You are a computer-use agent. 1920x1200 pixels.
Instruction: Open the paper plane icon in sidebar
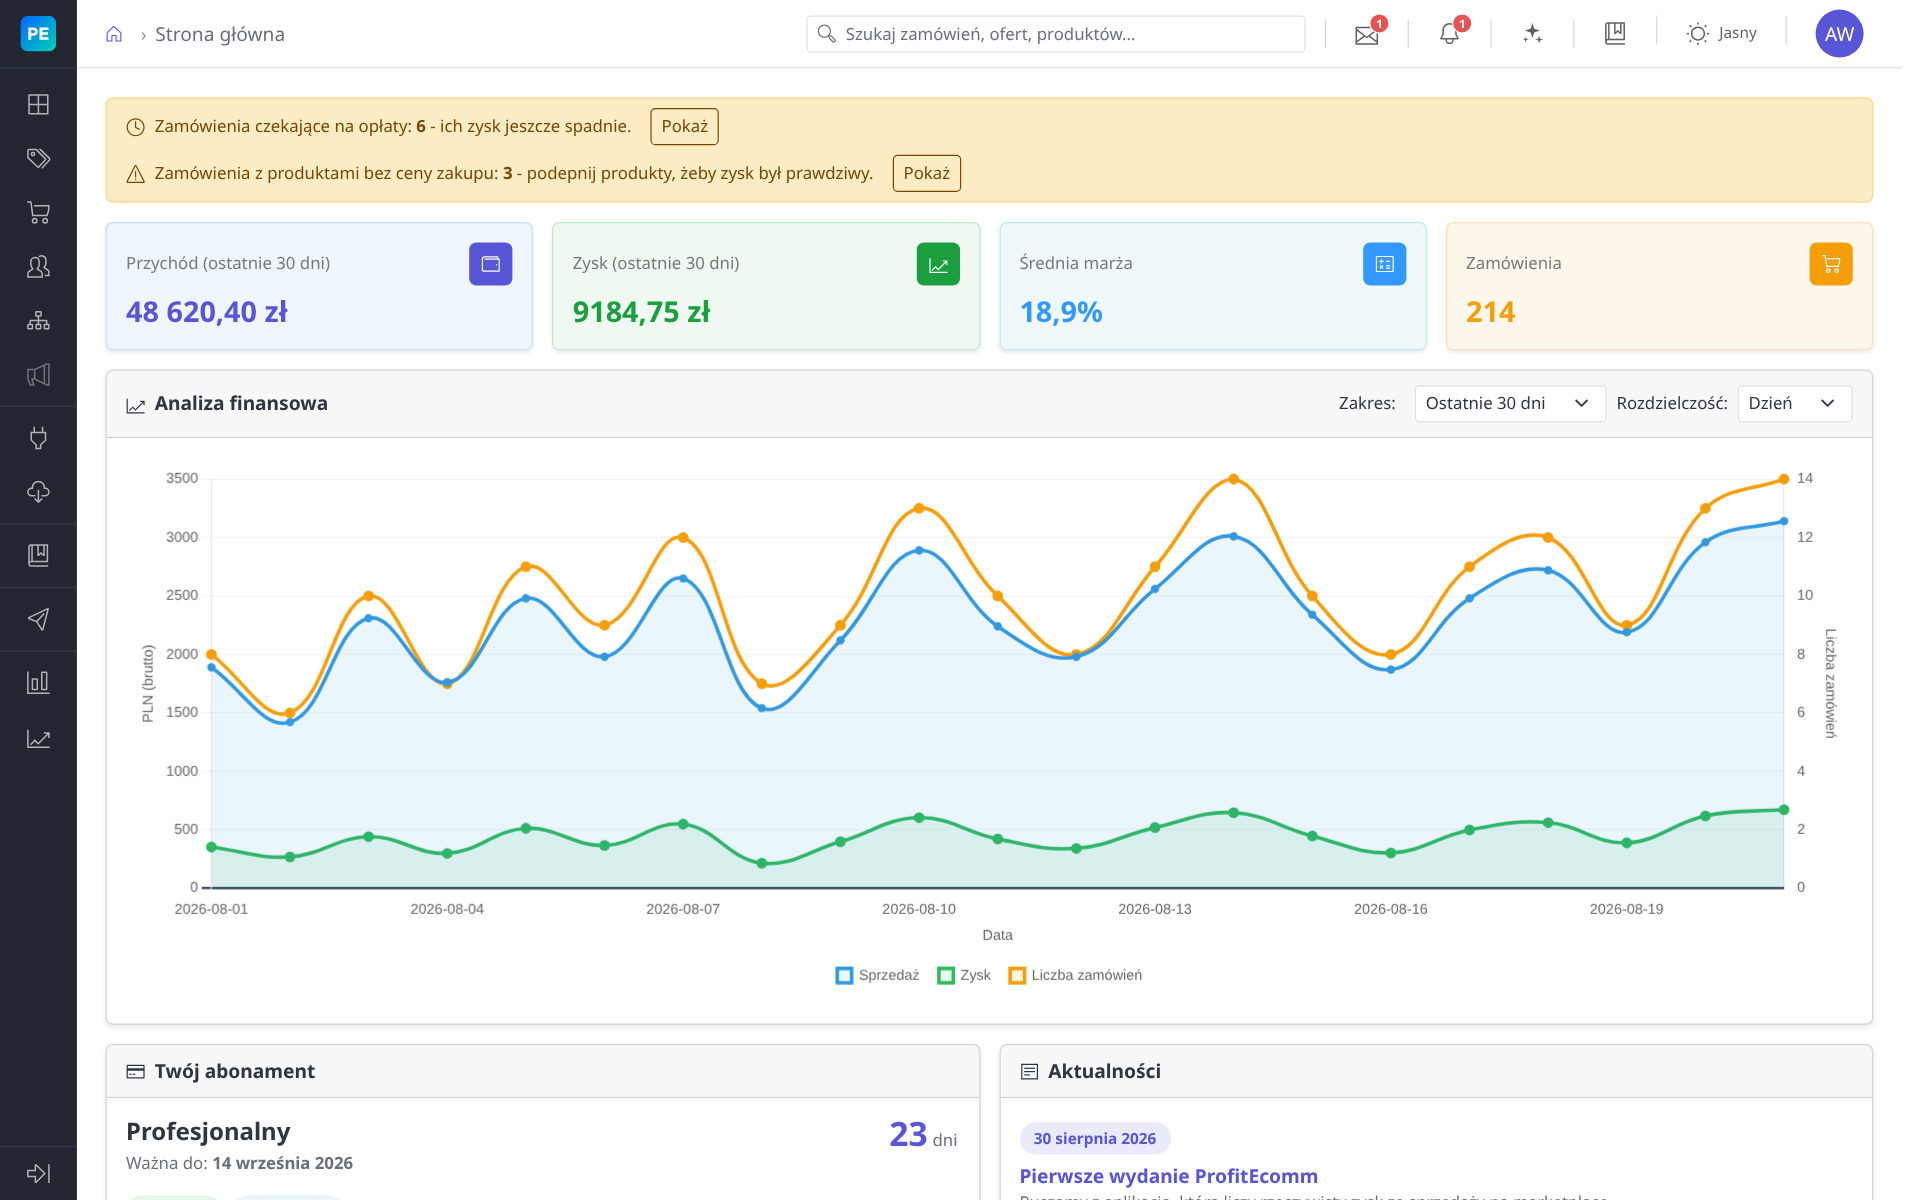tap(38, 619)
